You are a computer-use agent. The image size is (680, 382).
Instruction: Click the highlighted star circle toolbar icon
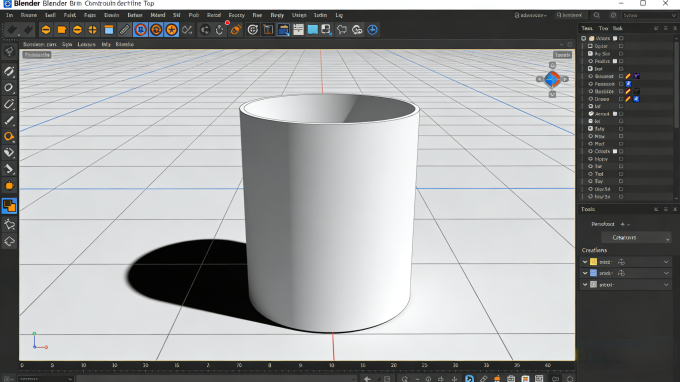172,29
